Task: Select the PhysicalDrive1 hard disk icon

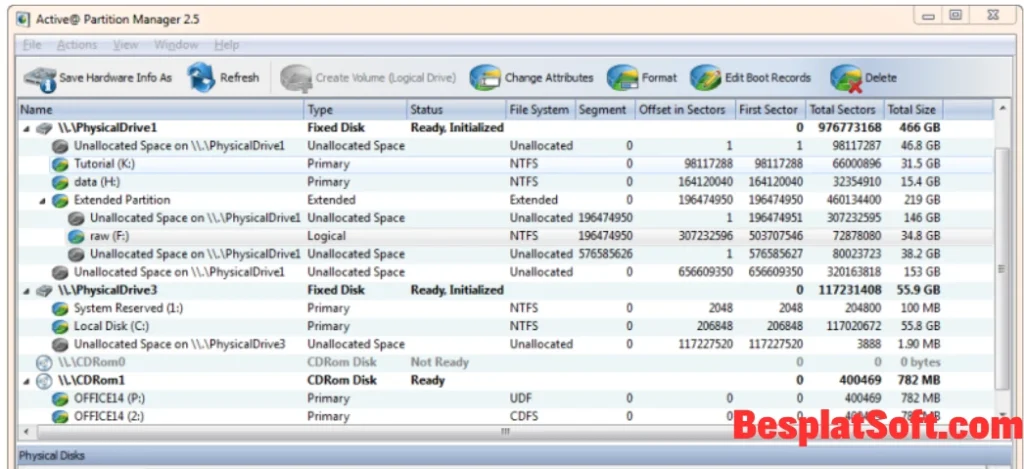Action: 44,128
